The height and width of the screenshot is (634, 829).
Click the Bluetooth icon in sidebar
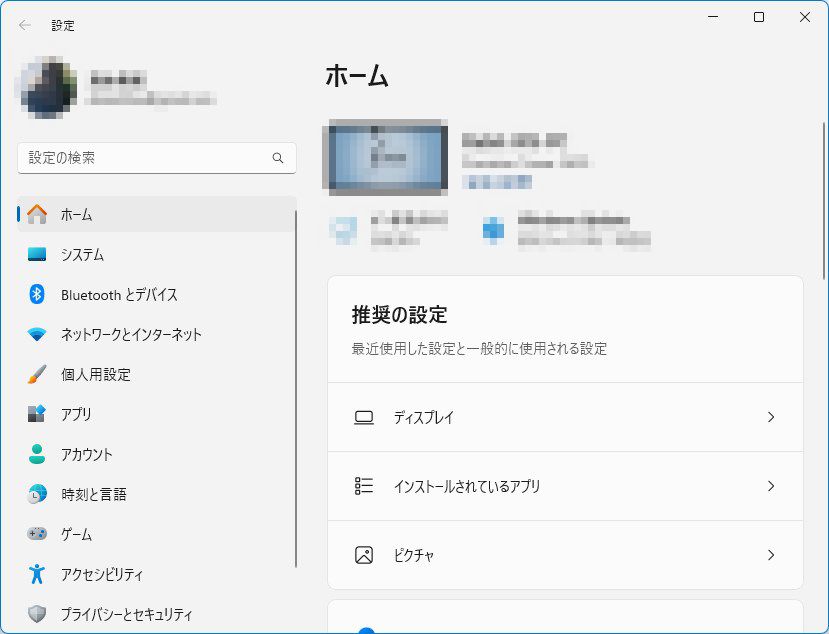click(37, 294)
